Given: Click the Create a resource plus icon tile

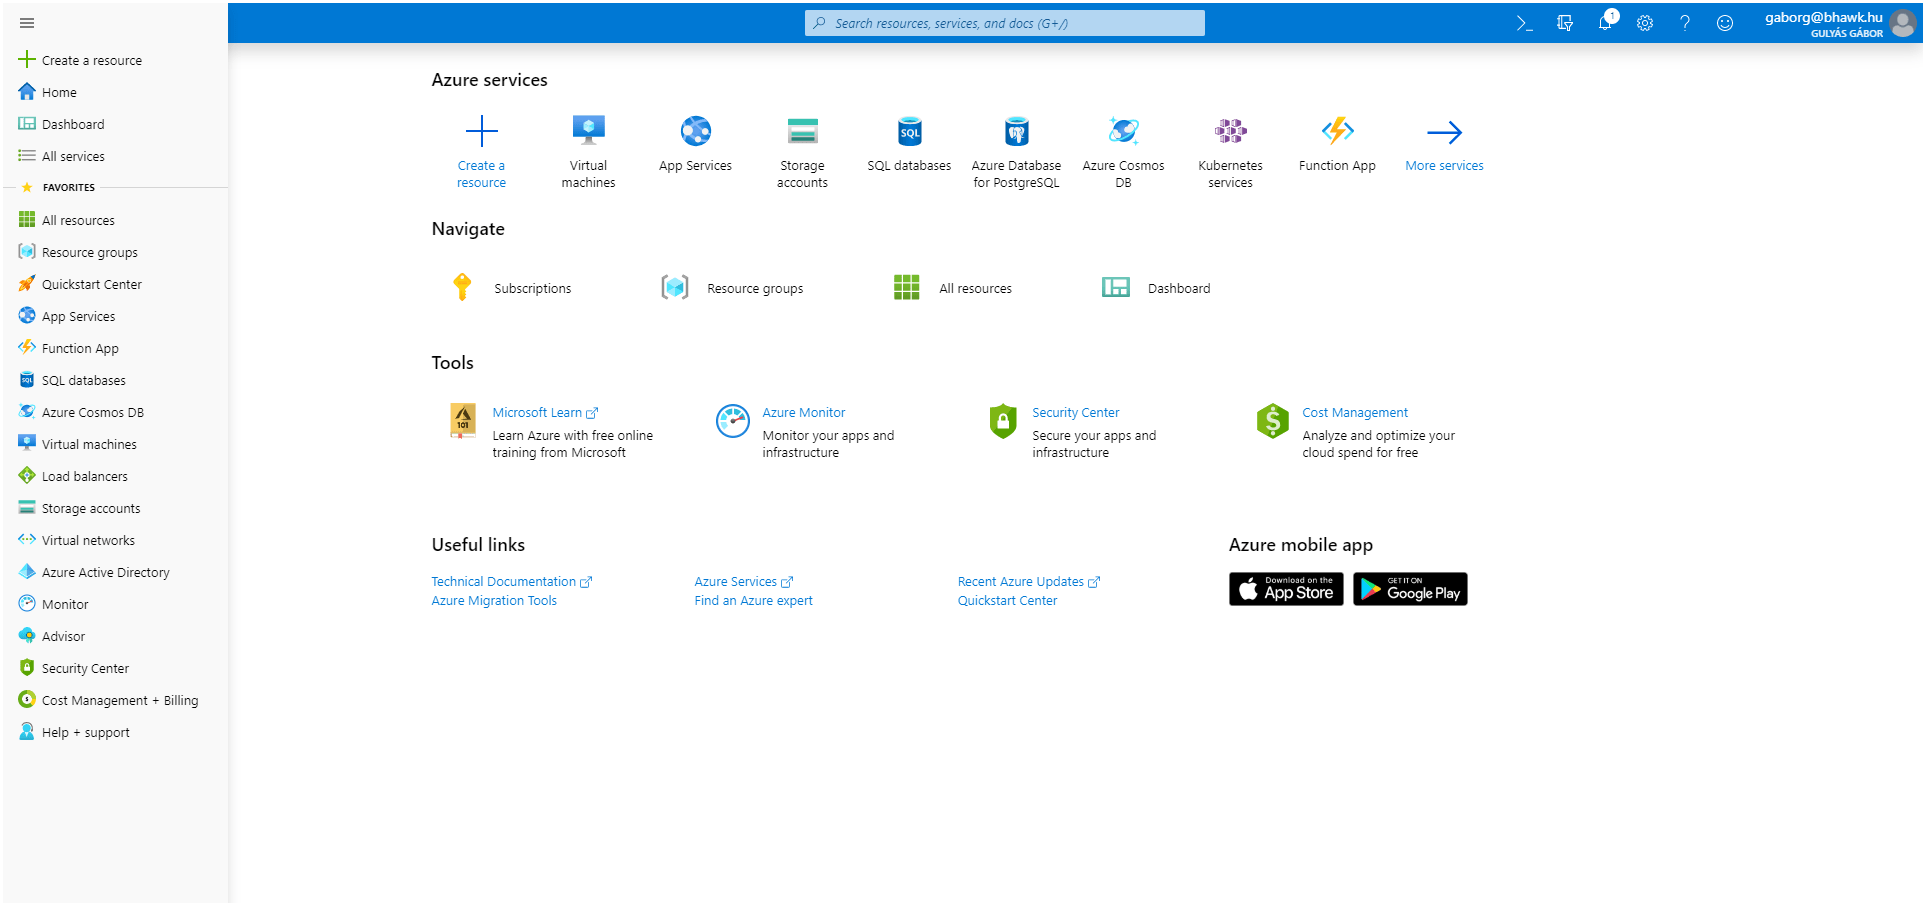Looking at the screenshot, I should (x=482, y=131).
